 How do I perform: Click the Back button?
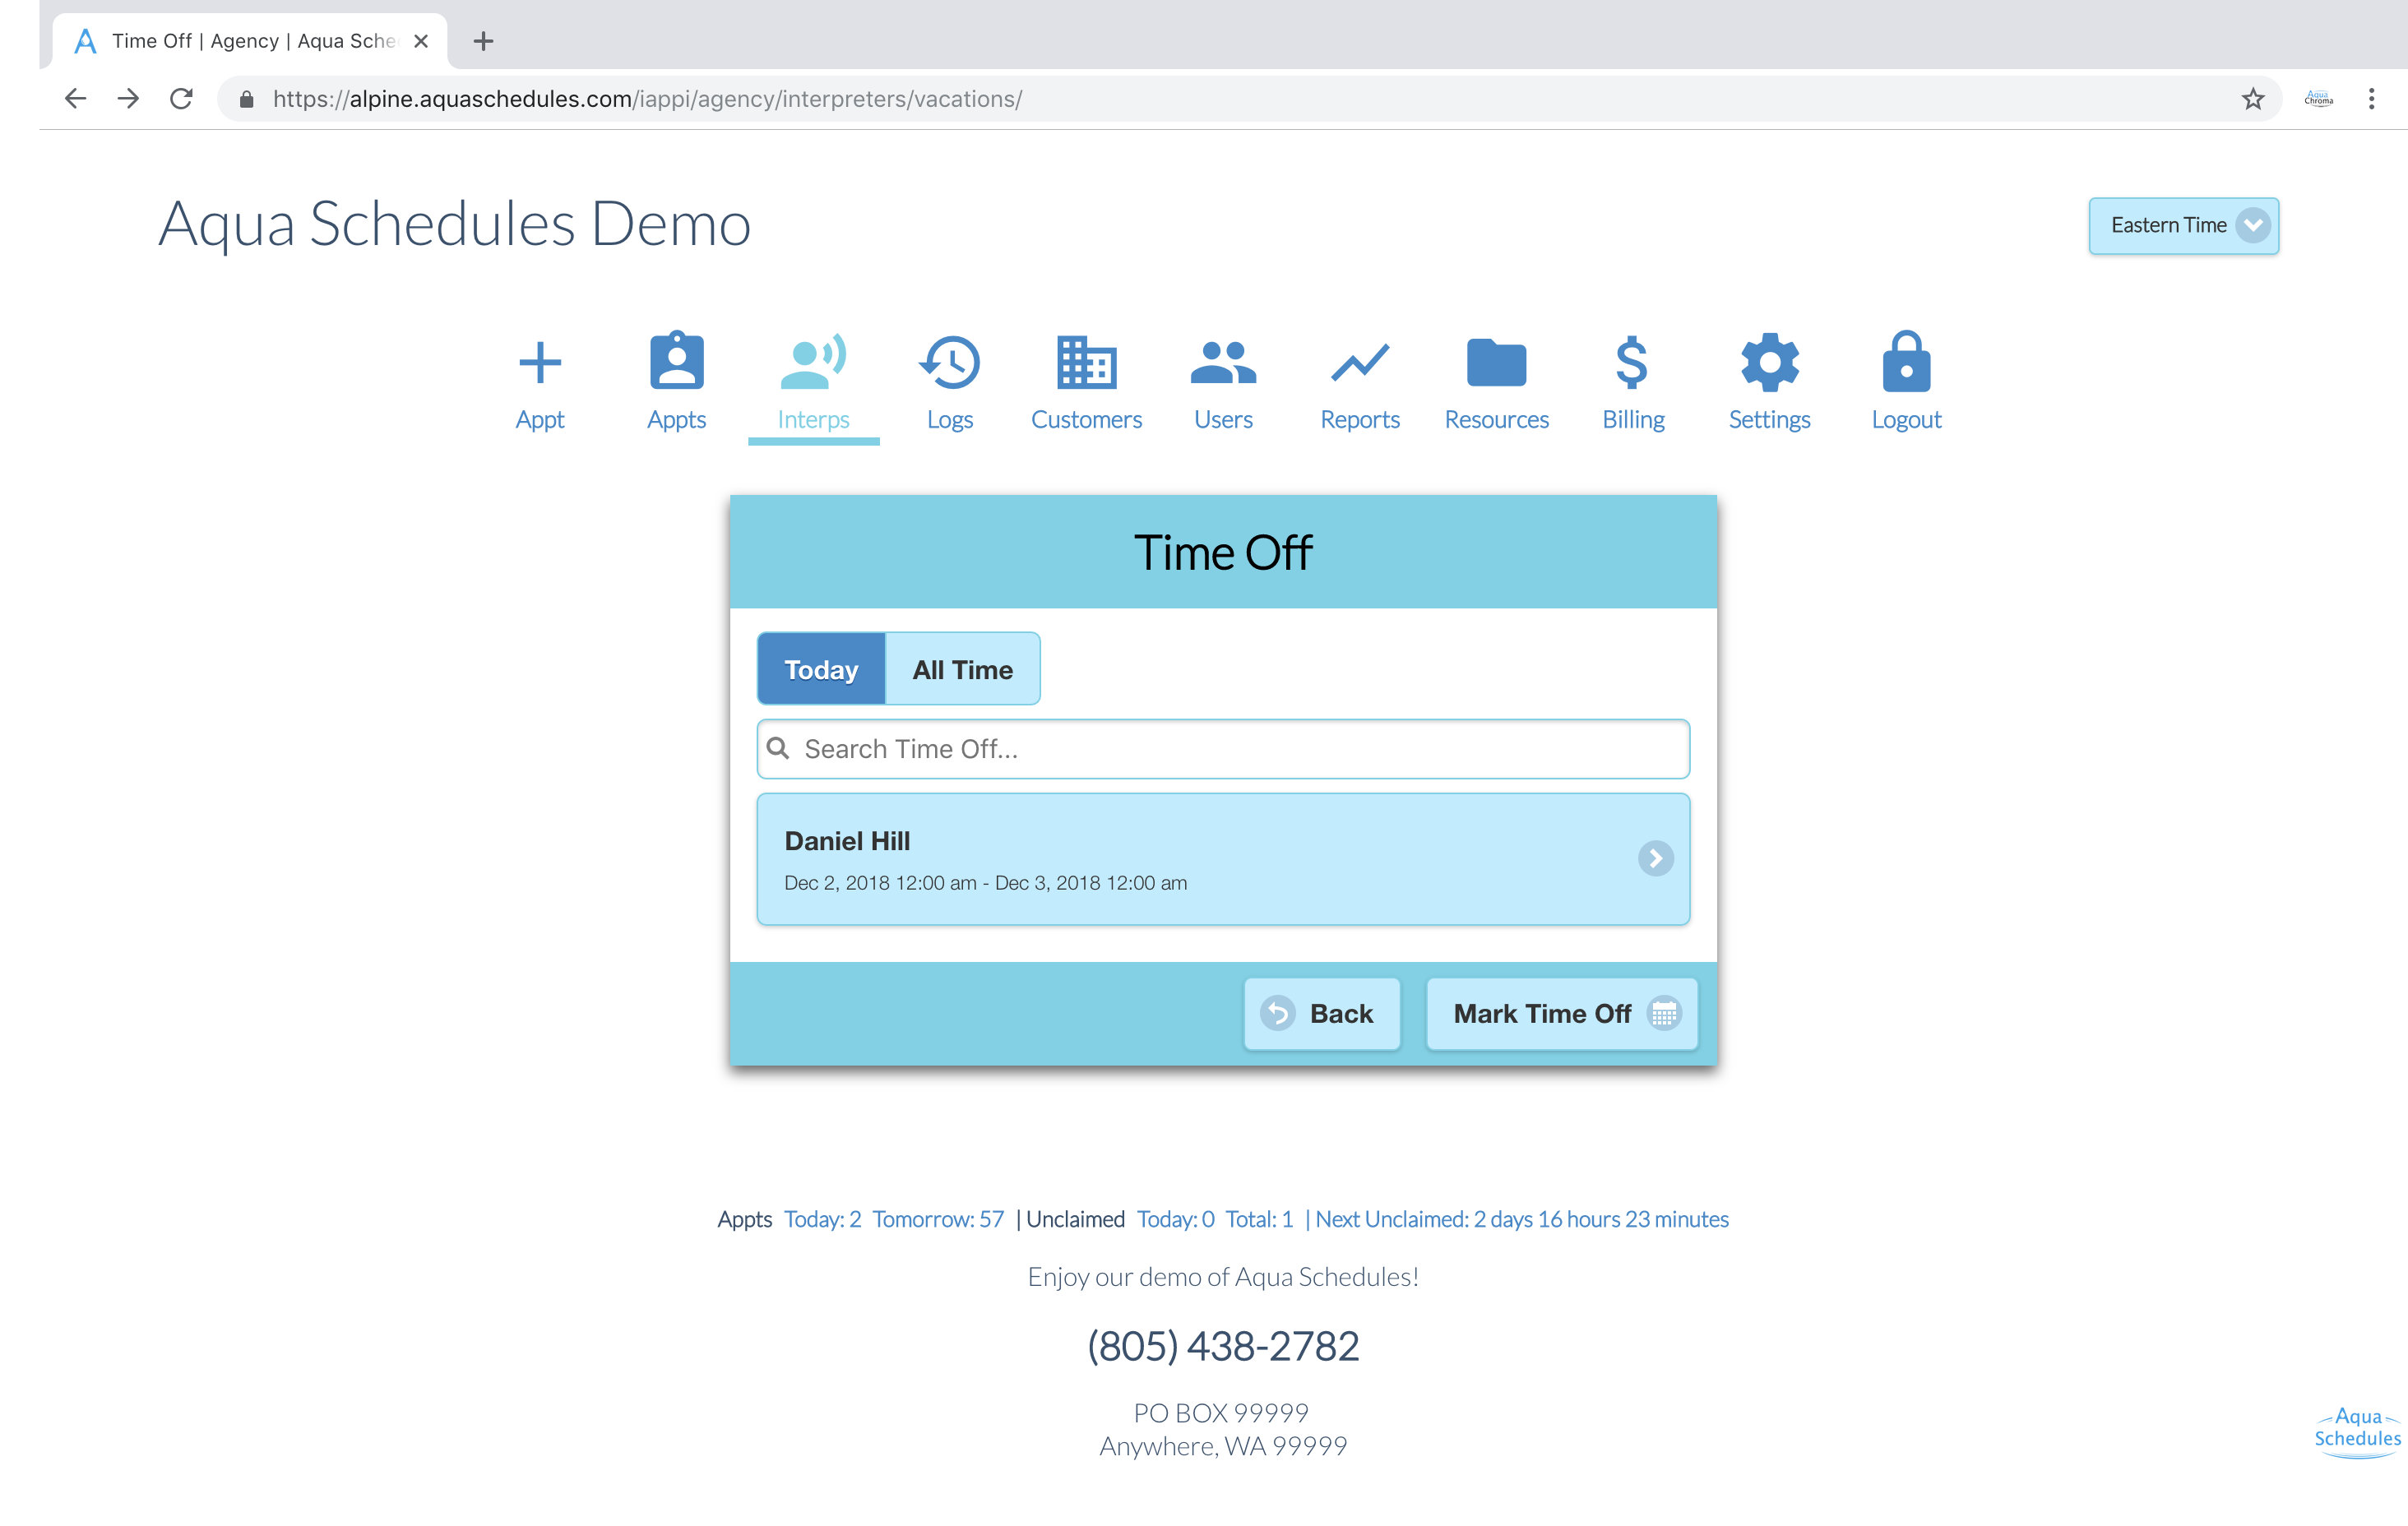coord(1321,1013)
